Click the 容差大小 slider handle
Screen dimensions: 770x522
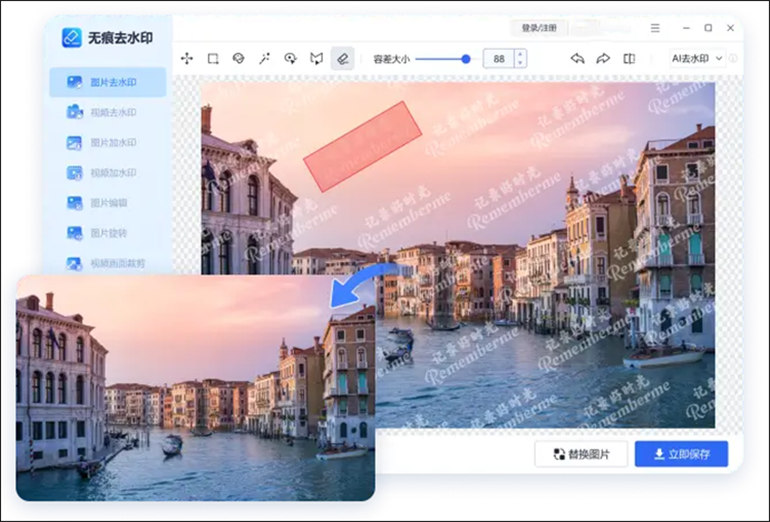(x=466, y=59)
